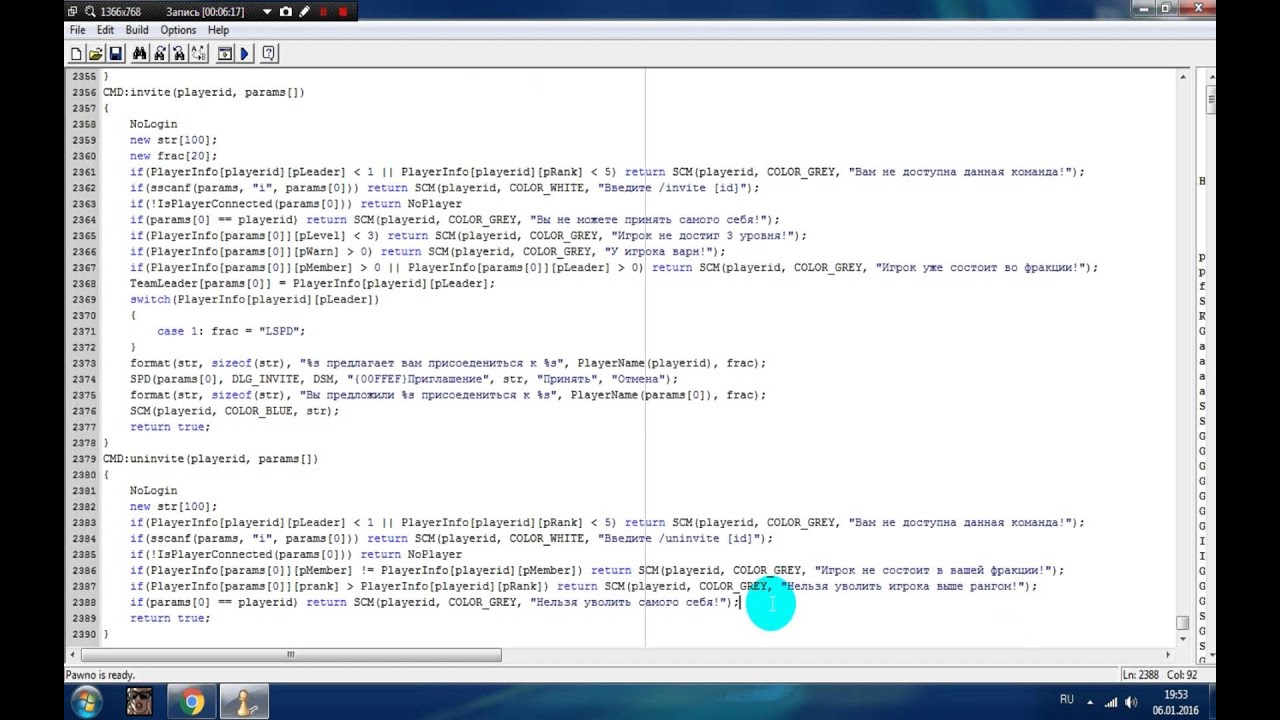This screenshot has width=1280, height=720.
Task: Open the File menu
Action: click(x=77, y=30)
